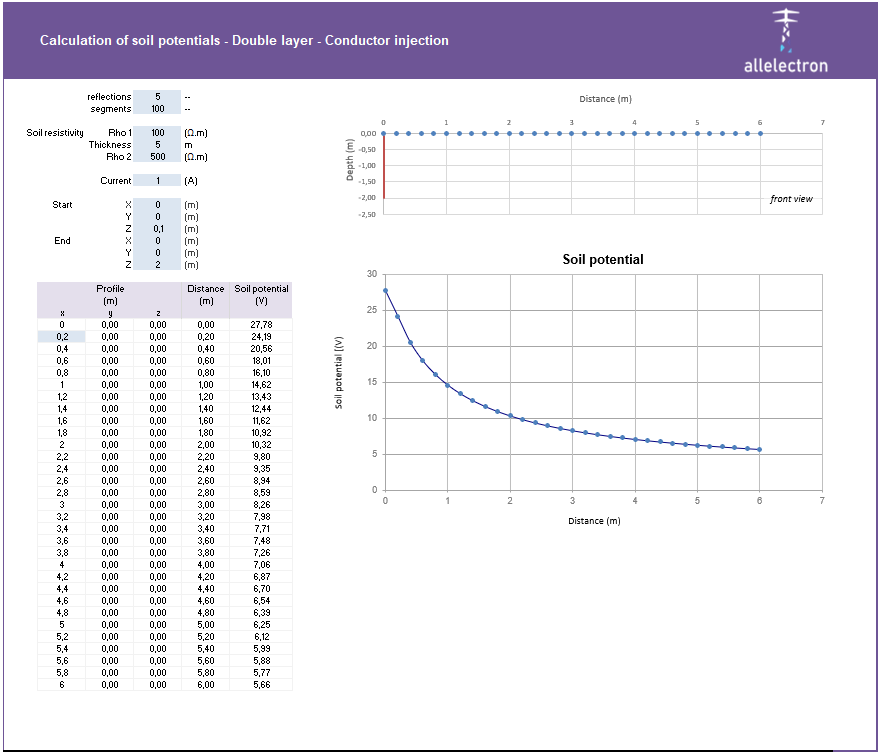Edit the segments value field
This screenshot has height=754, width=880.
160,109
